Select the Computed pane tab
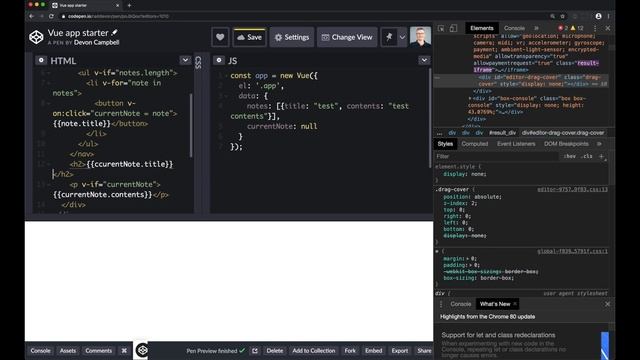640x360 pixels. click(x=475, y=144)
